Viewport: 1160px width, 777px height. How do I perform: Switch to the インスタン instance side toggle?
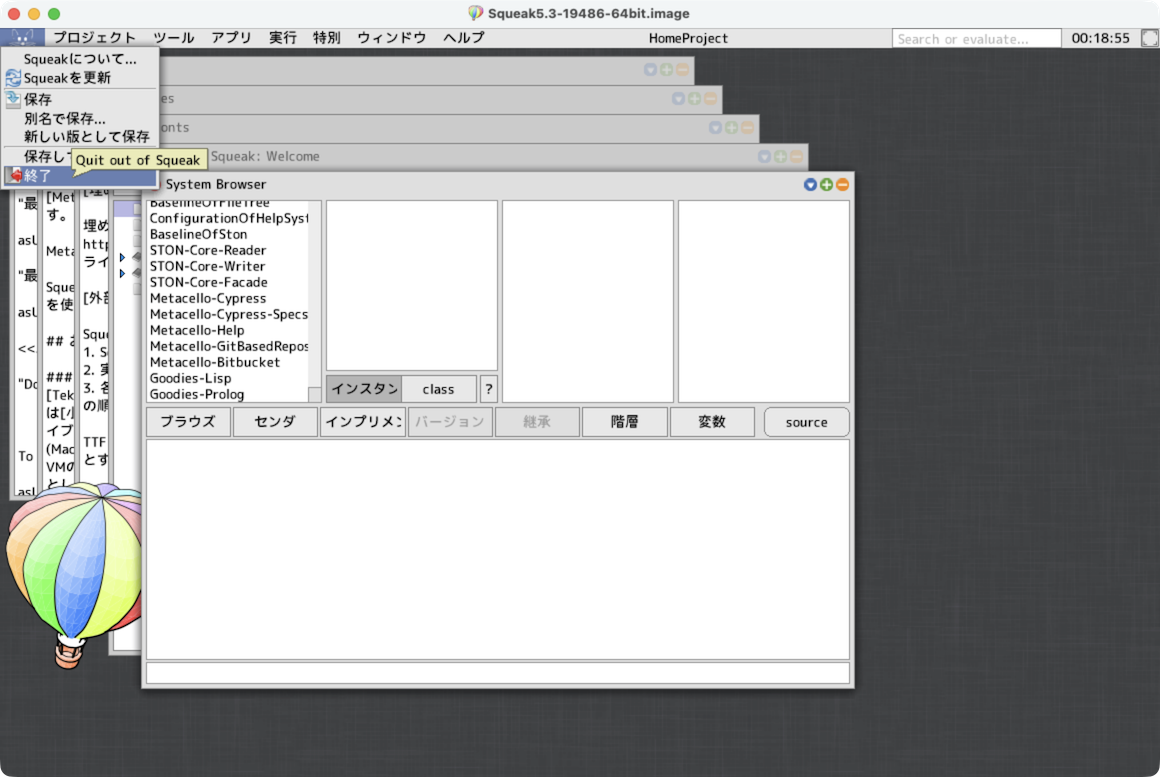[363, 389]
